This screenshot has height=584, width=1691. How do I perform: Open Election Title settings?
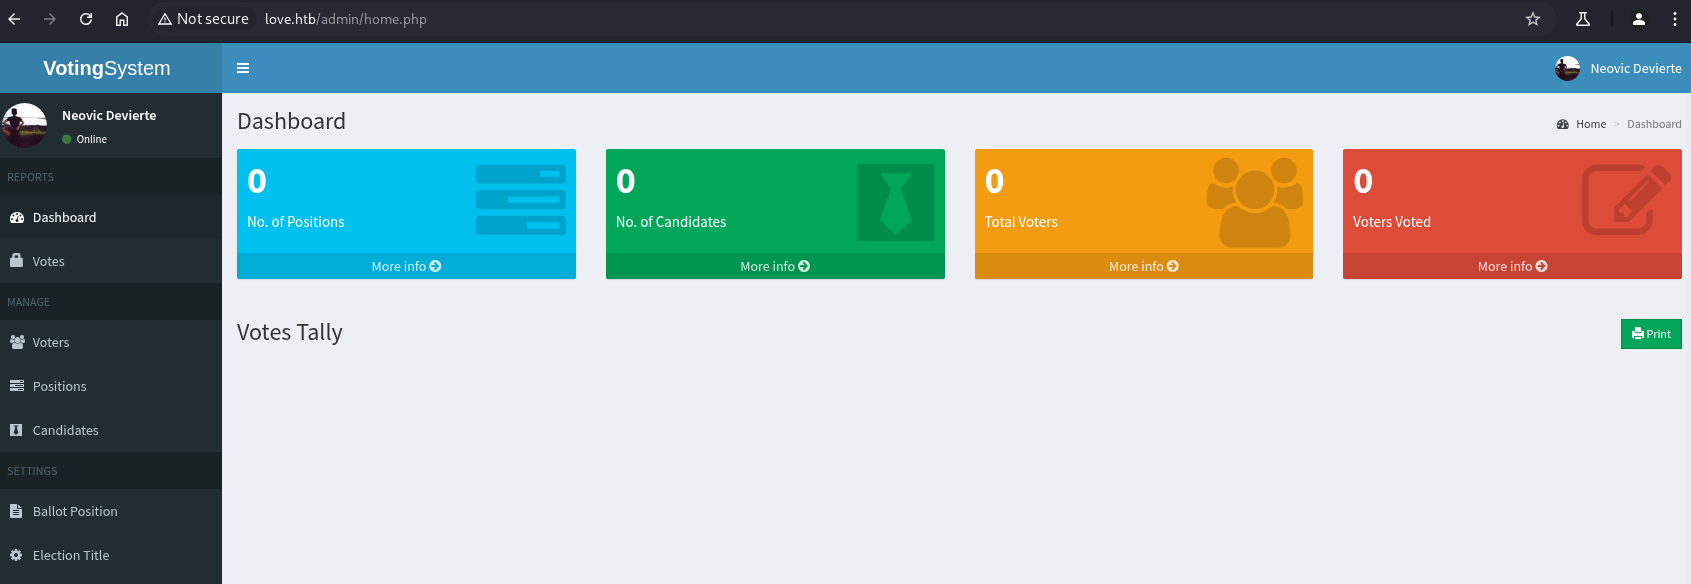[111, 555]
